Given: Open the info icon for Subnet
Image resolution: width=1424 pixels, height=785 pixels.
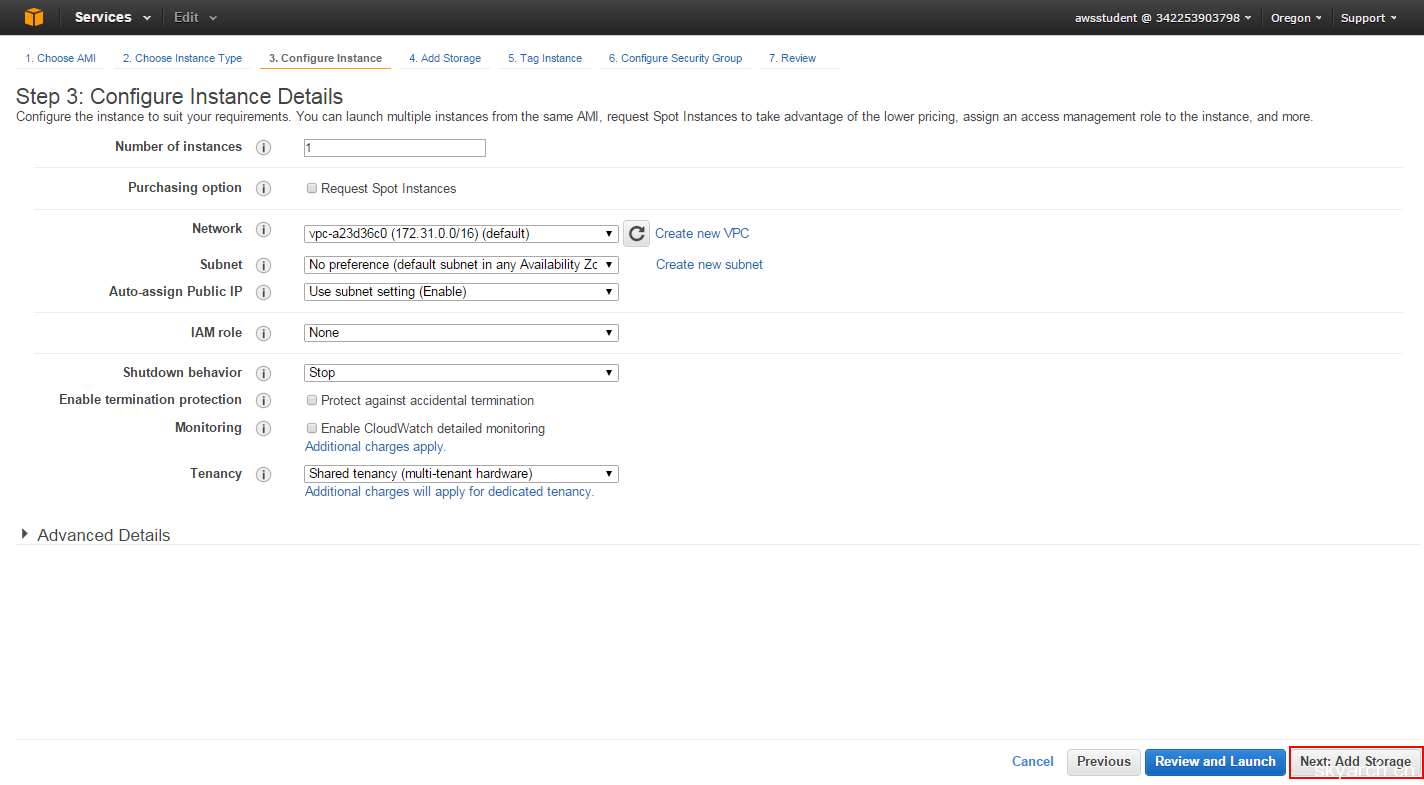Looking at the screenshot, I should (x=263, y=266).
